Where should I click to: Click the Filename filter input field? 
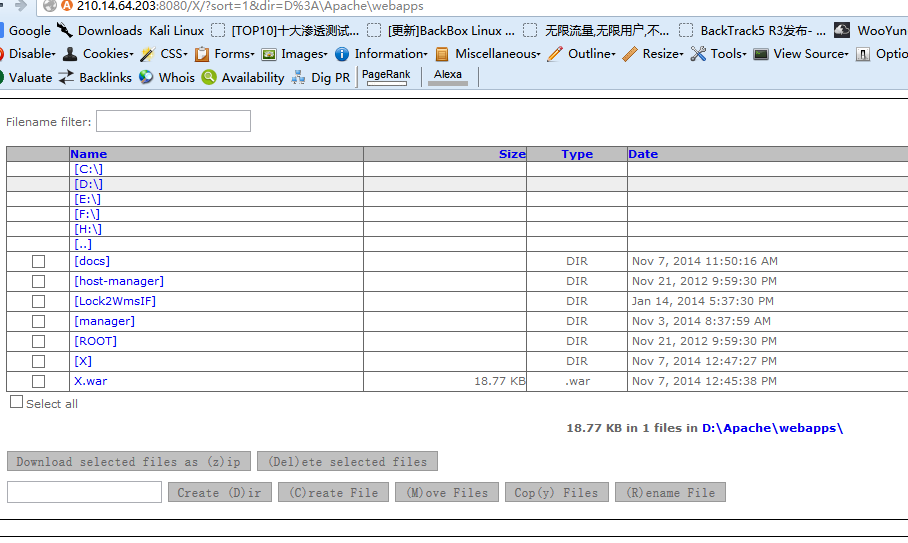(173, 121)
